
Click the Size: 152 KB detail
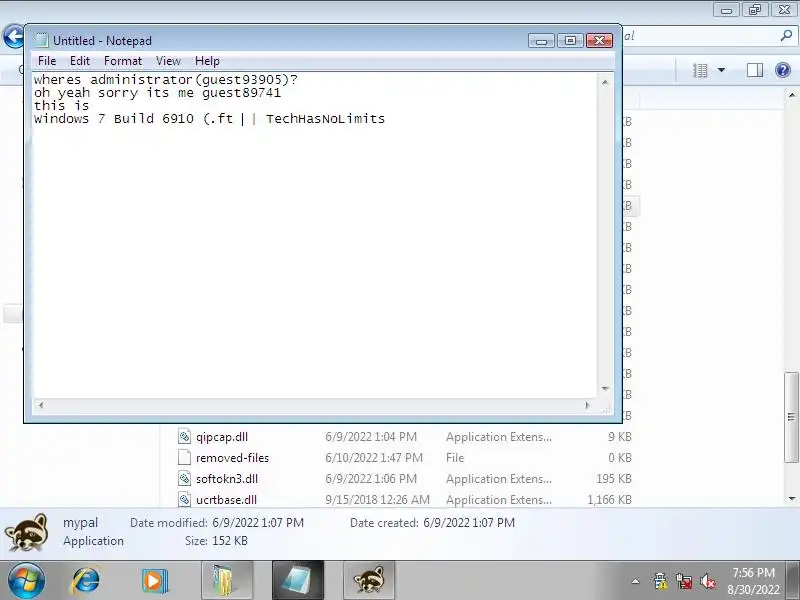pyautogui.click(x=216, y=540)
